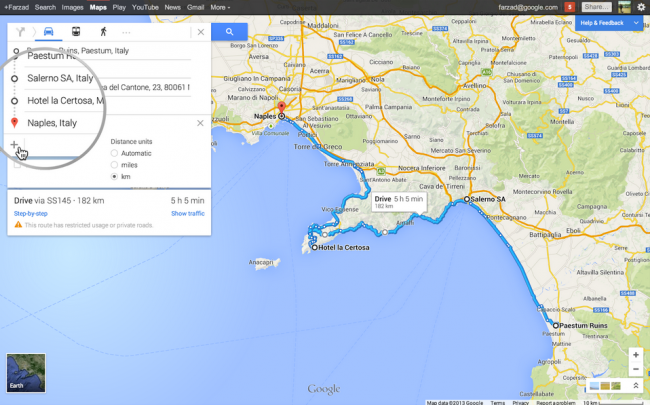Viewport: 650px width, 405px height.
Task: Click Show traffic link
Action: pyautogui.click(x=188, y=213)
